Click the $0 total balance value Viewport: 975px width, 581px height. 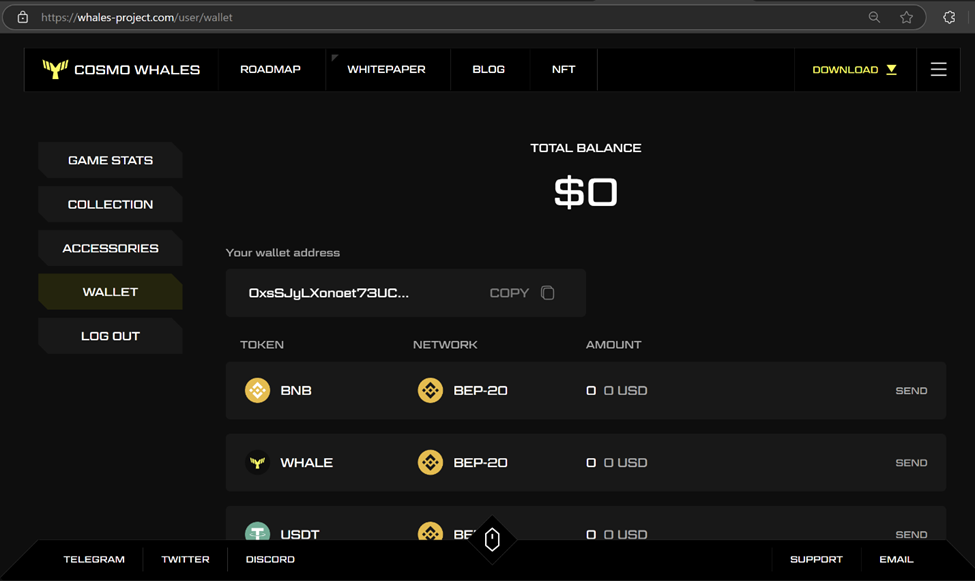(586, 192)
